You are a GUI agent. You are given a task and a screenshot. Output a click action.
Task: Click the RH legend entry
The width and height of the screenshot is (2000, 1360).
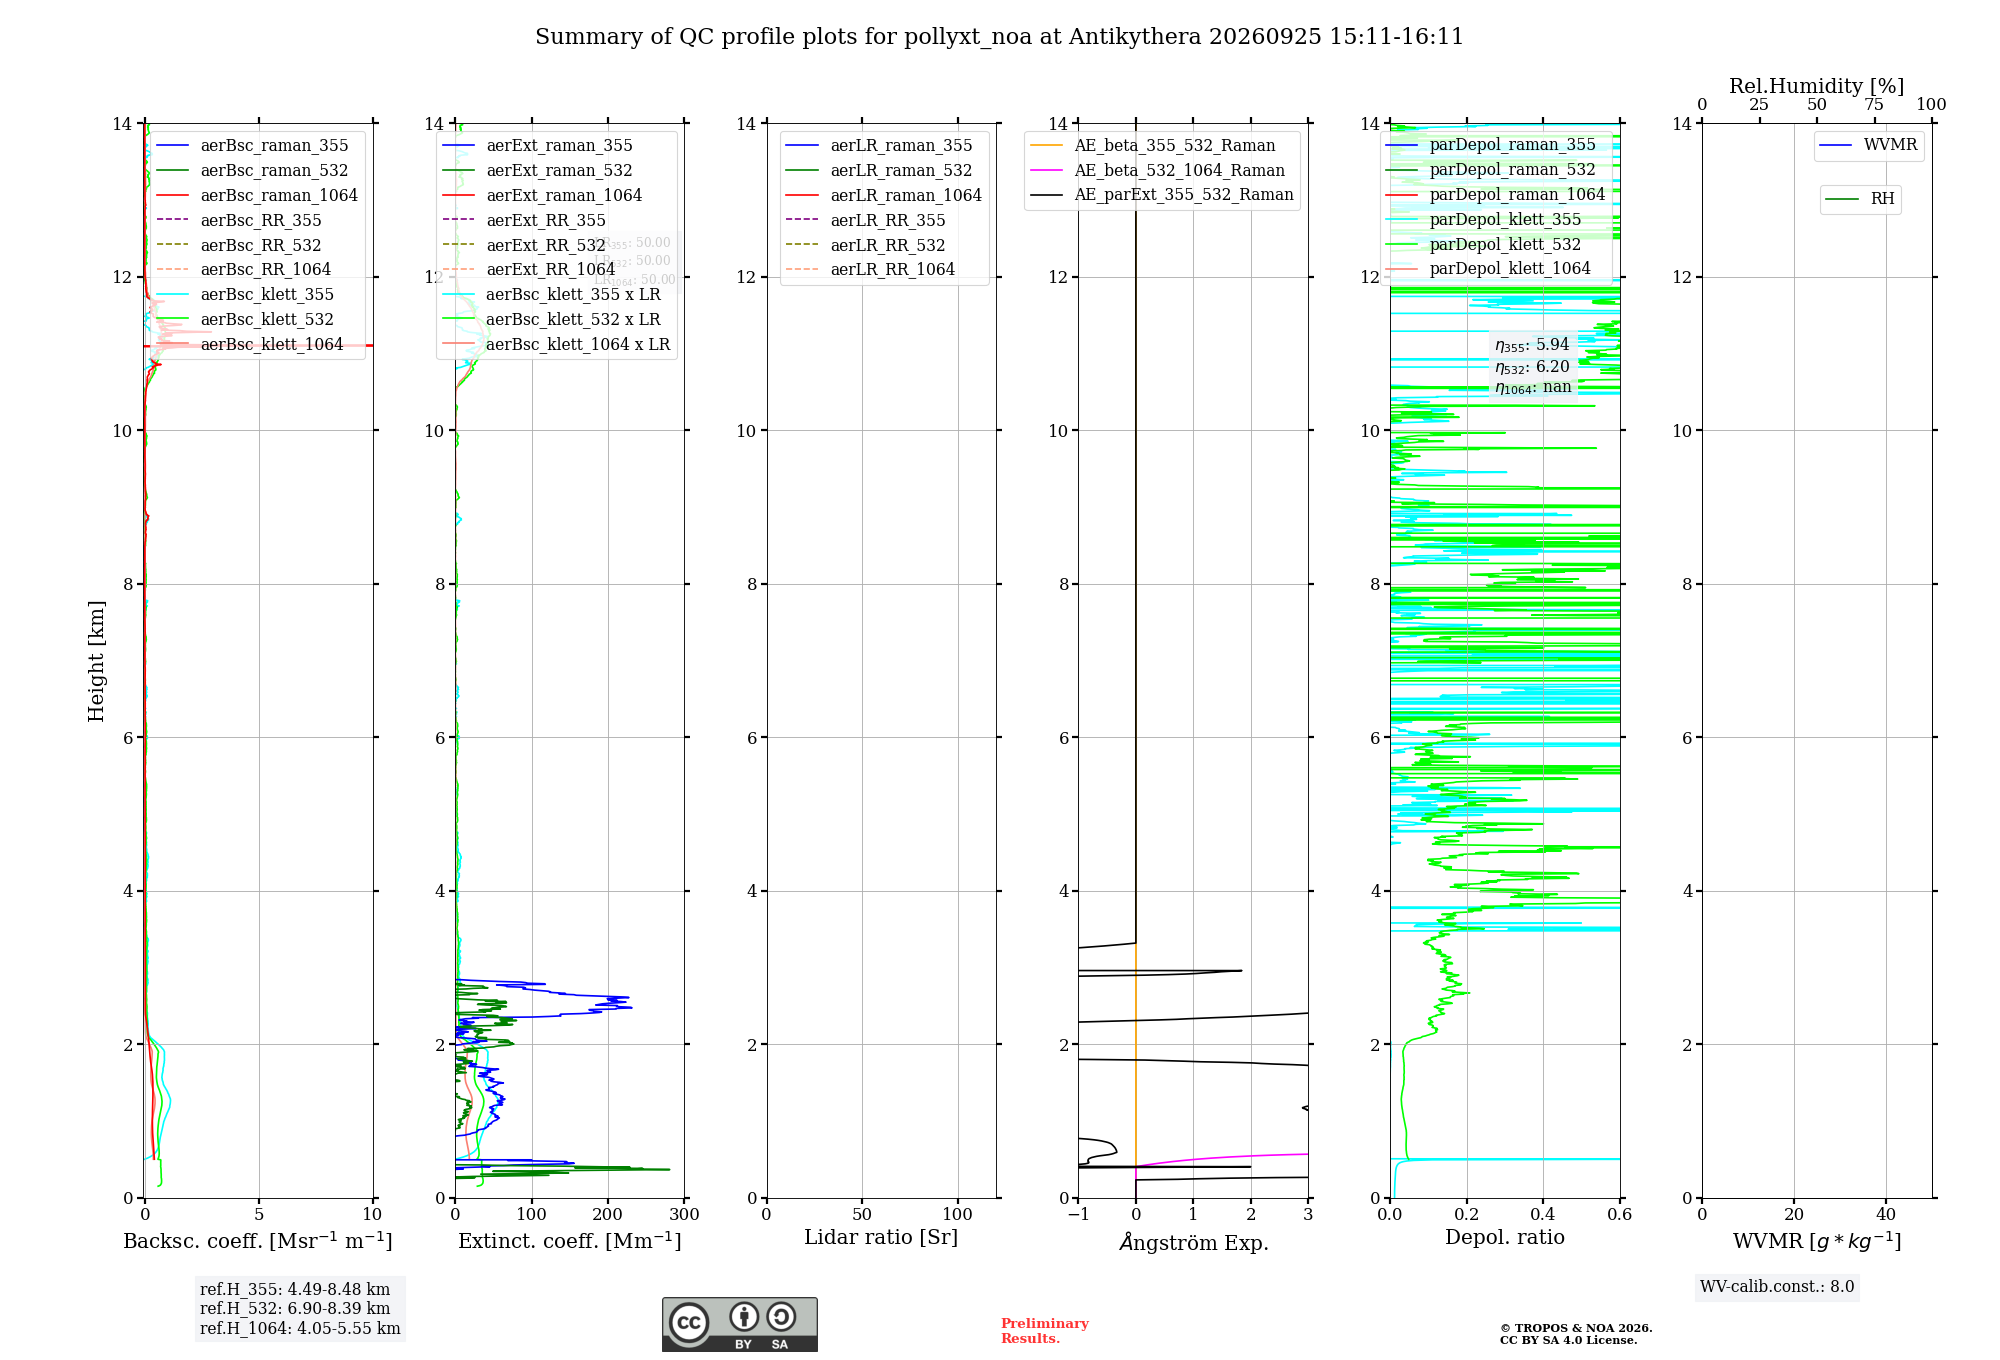point(1860,200)
